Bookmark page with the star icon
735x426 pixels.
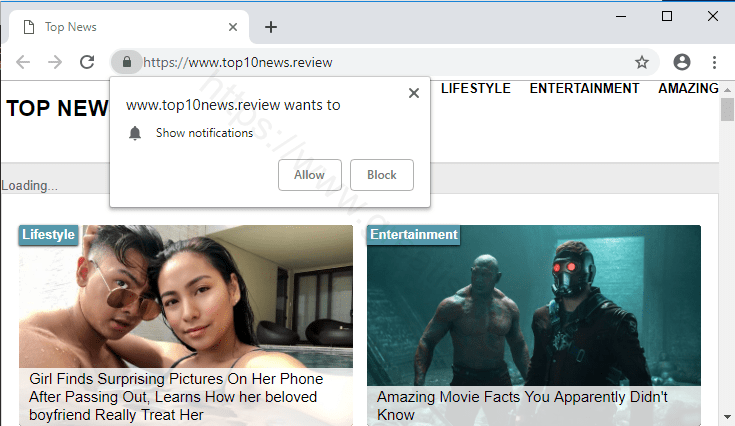tap(642, 62)
